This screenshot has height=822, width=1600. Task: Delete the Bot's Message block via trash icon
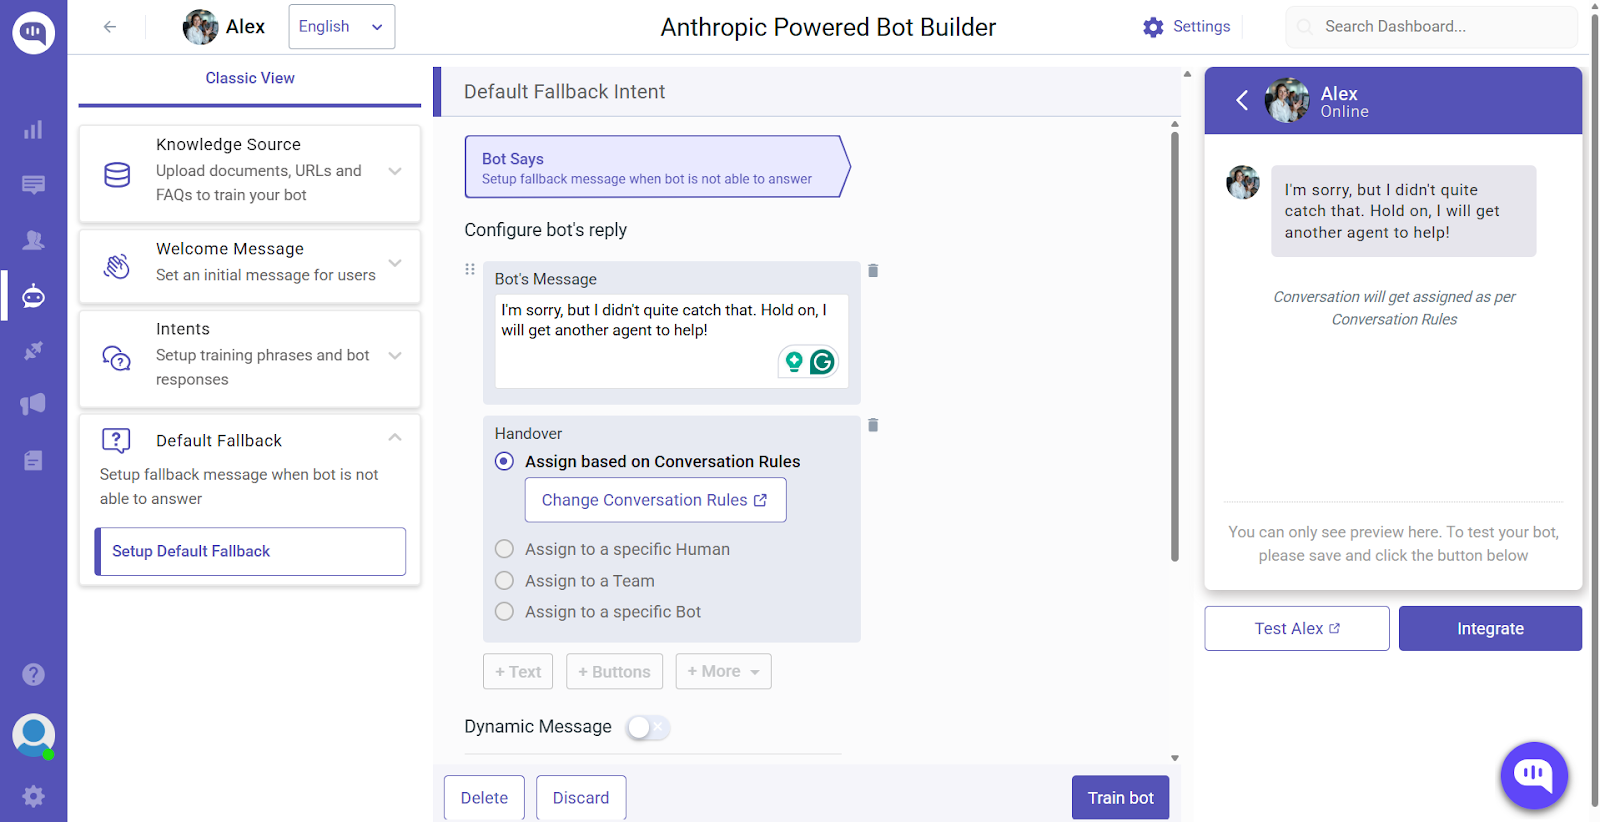click(873, 271)
